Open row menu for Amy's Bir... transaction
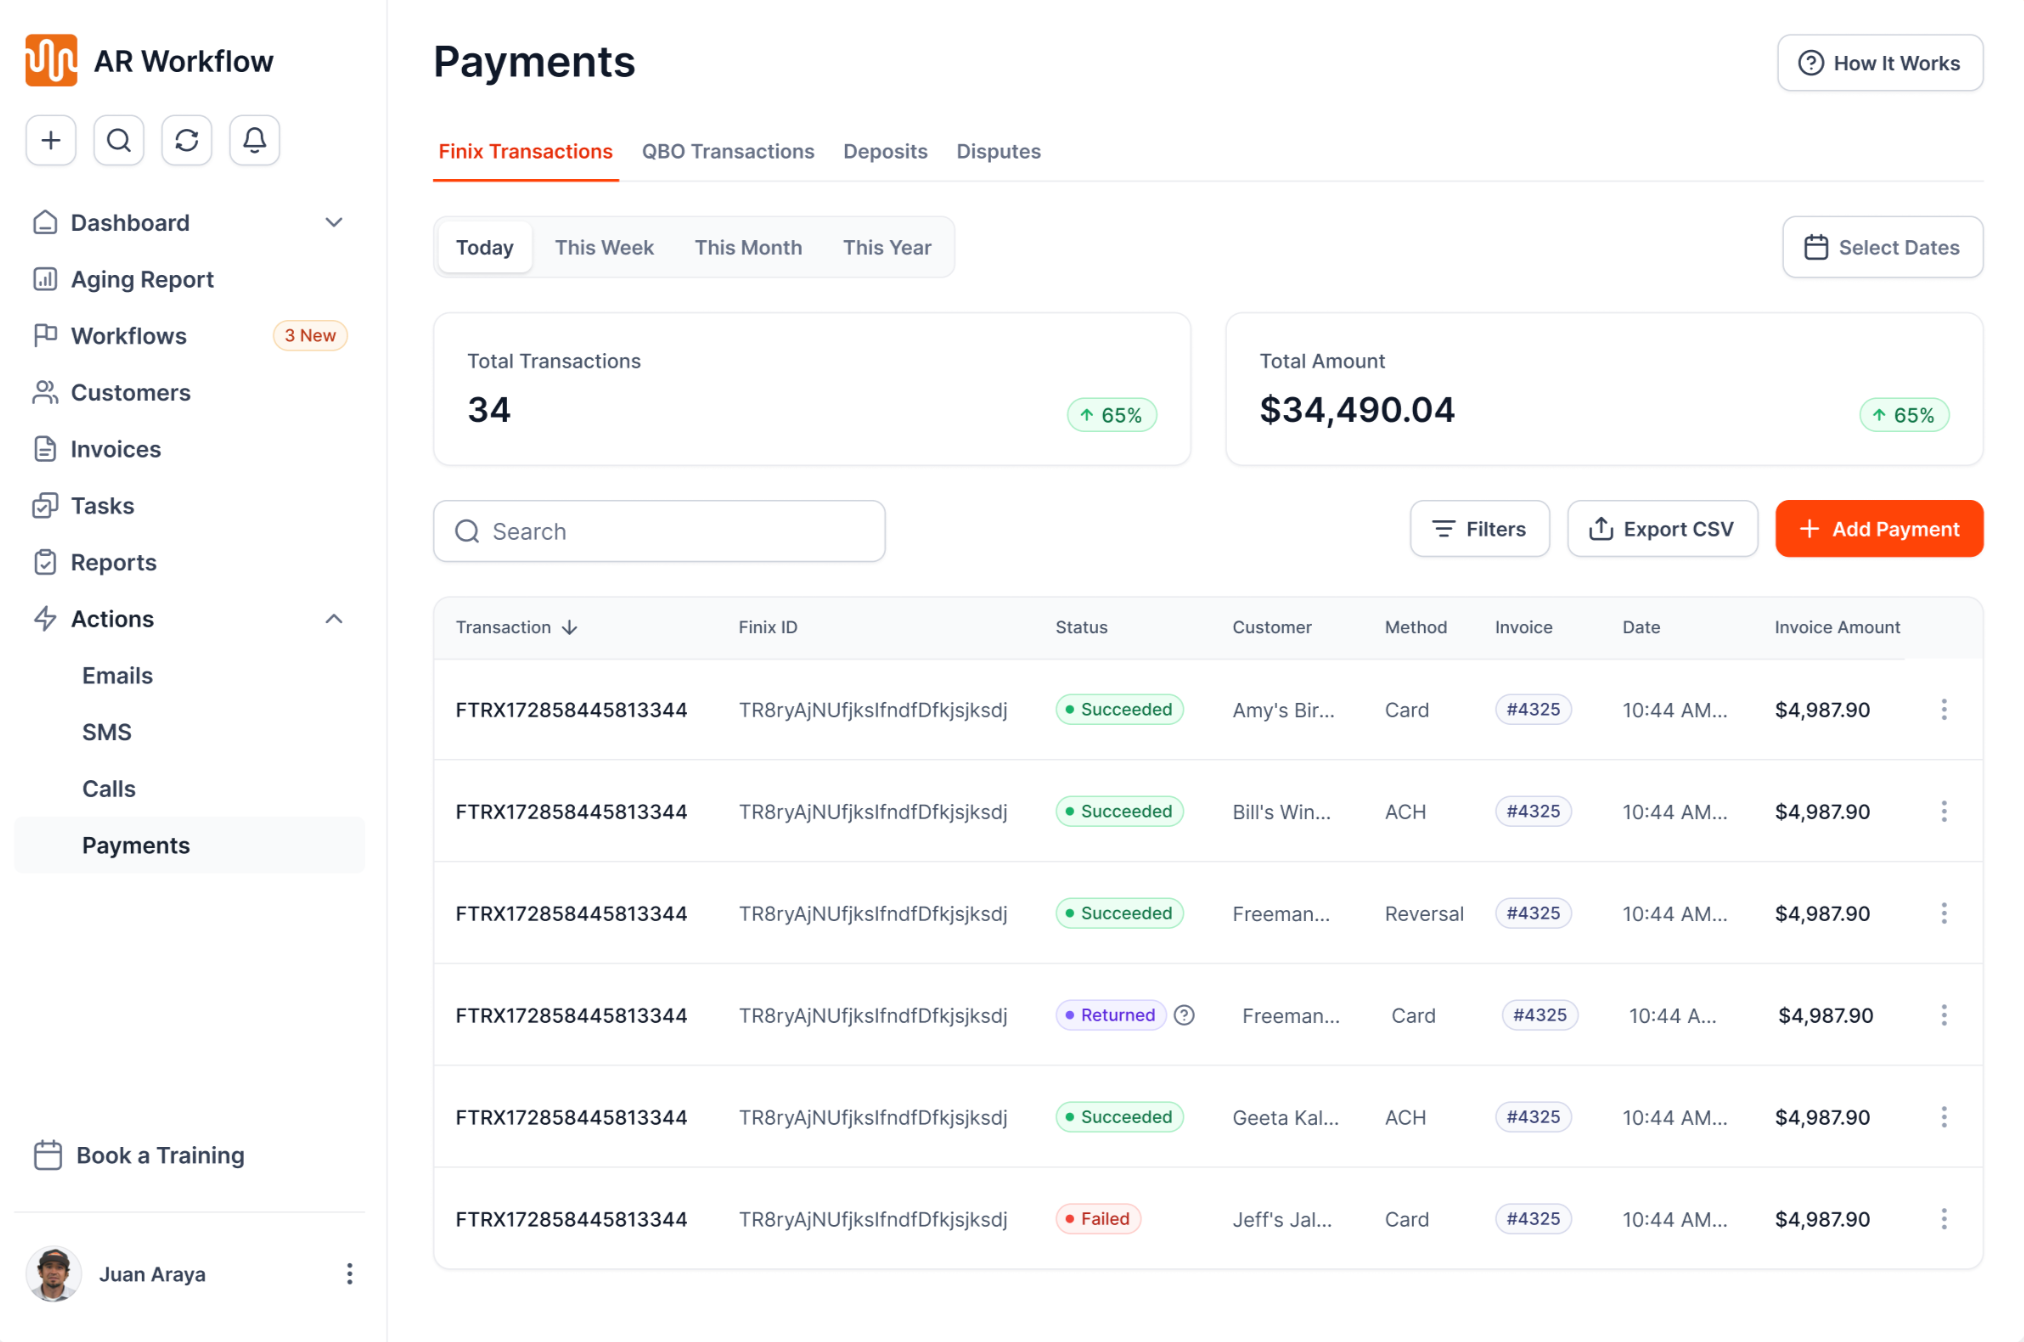The image size is (2024, 1342). tap(1944, 709)
